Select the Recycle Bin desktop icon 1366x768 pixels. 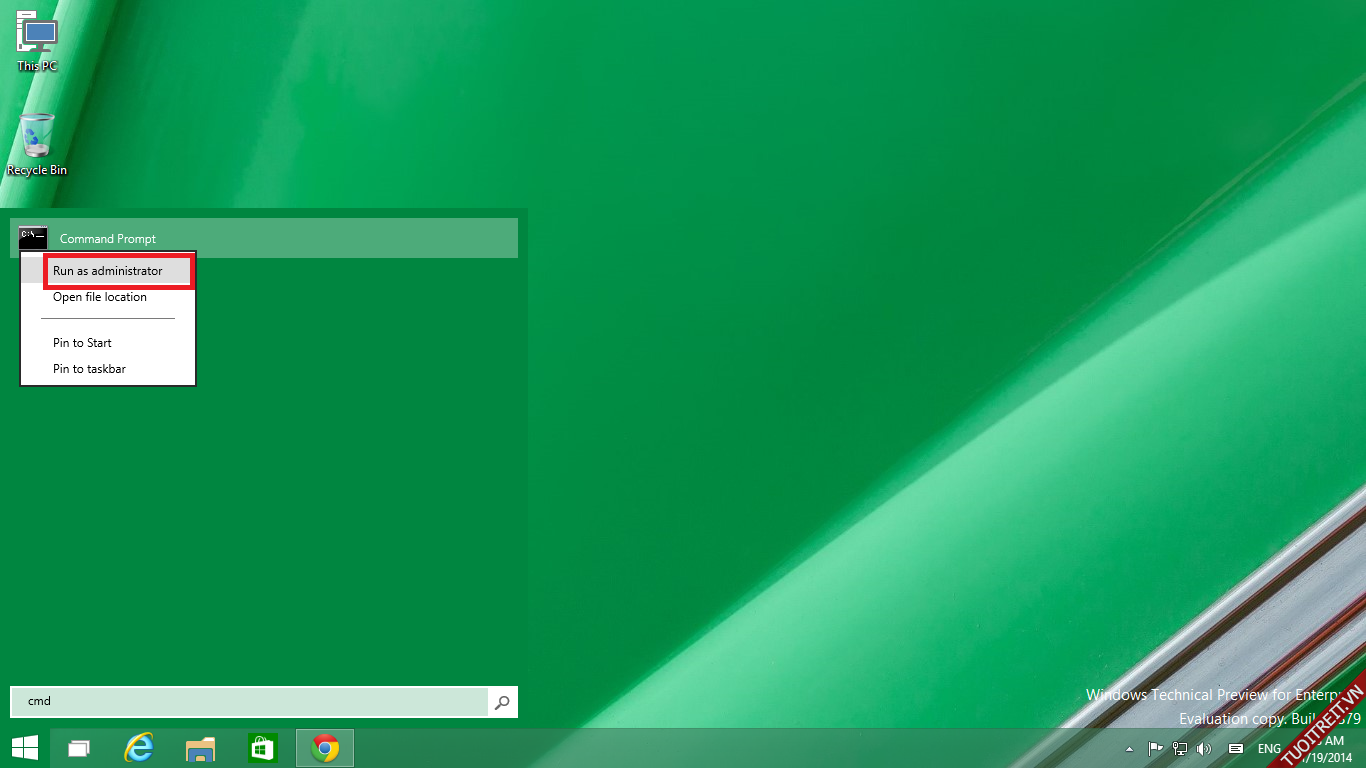pyautogui.click(x=37, y=144)
